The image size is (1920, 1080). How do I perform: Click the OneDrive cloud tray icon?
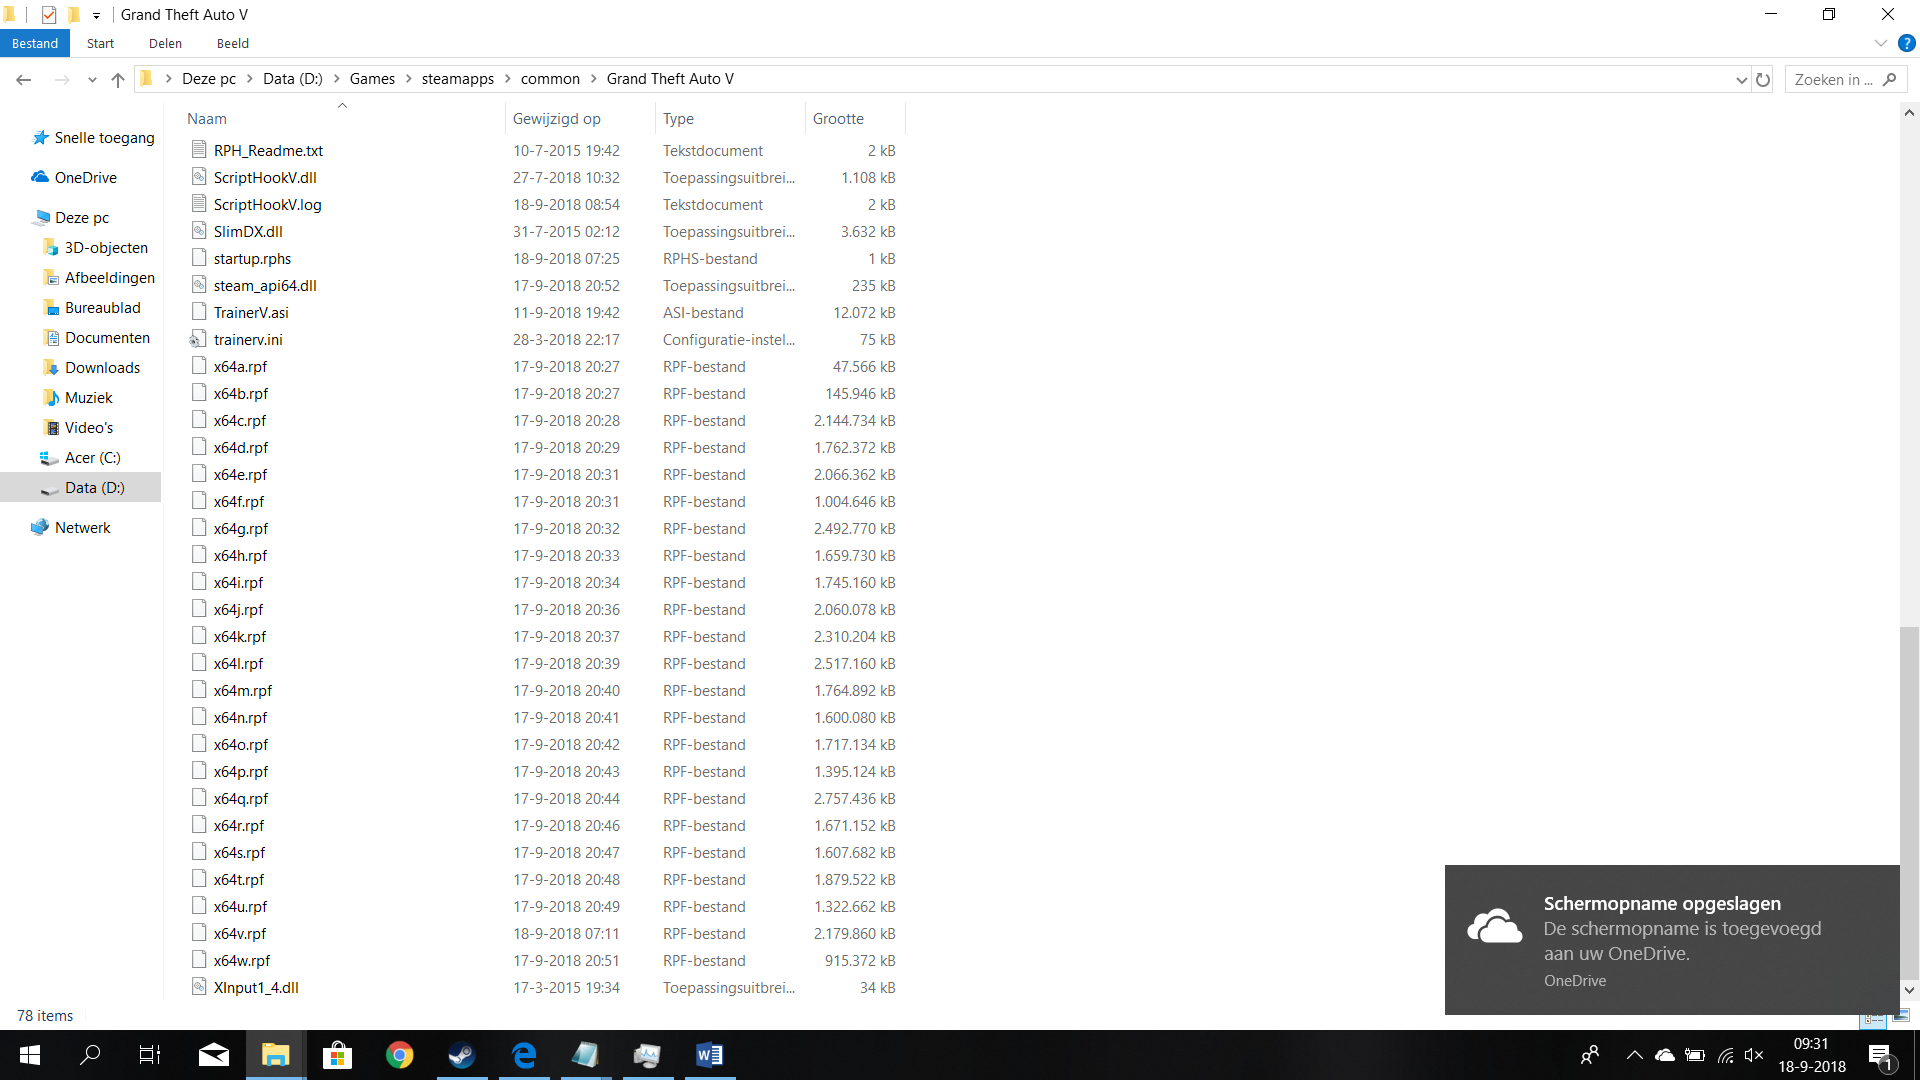(1665, 1055)
